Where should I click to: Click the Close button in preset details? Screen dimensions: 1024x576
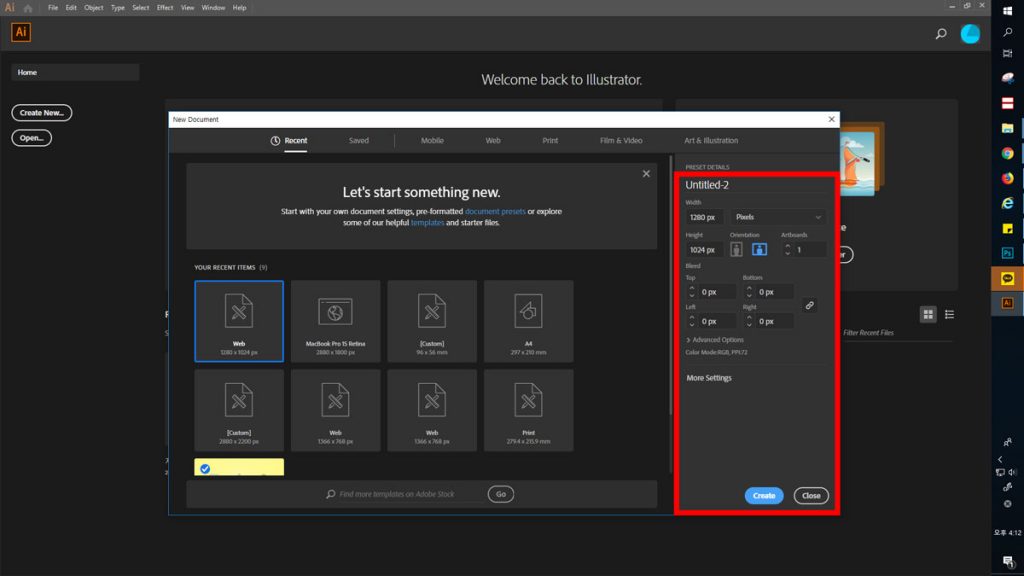pos(811,496)
